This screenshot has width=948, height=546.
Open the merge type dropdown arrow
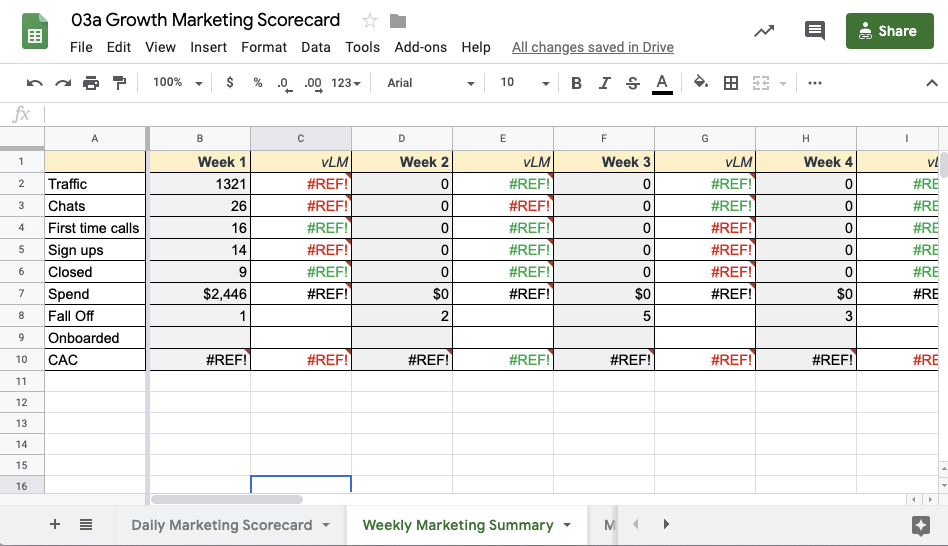[782, 83]
